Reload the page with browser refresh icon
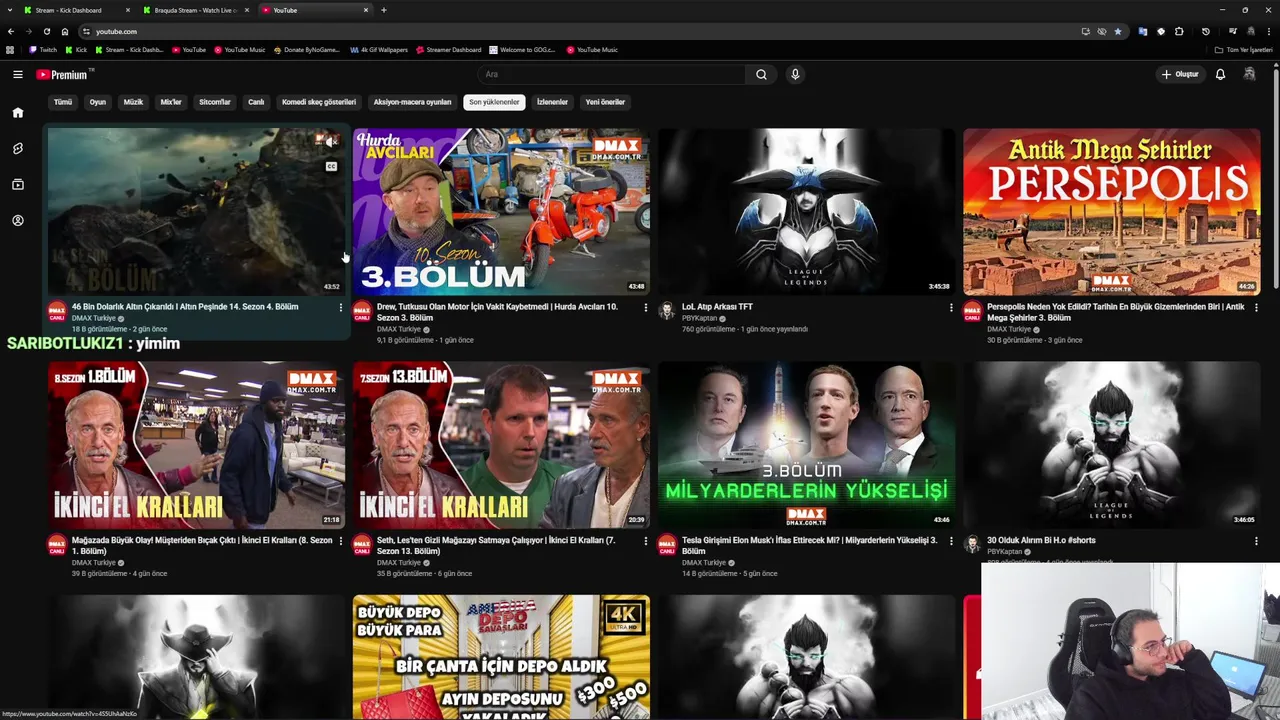The image size is (1280, 720). tap(46, 31)
